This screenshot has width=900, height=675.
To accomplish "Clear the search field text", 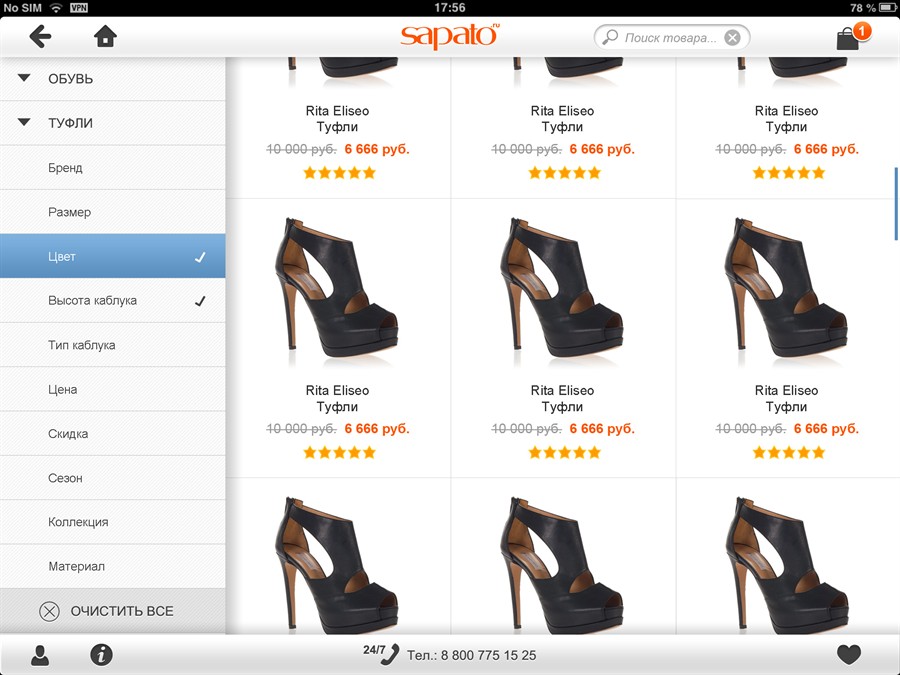I will click(733, 38).
